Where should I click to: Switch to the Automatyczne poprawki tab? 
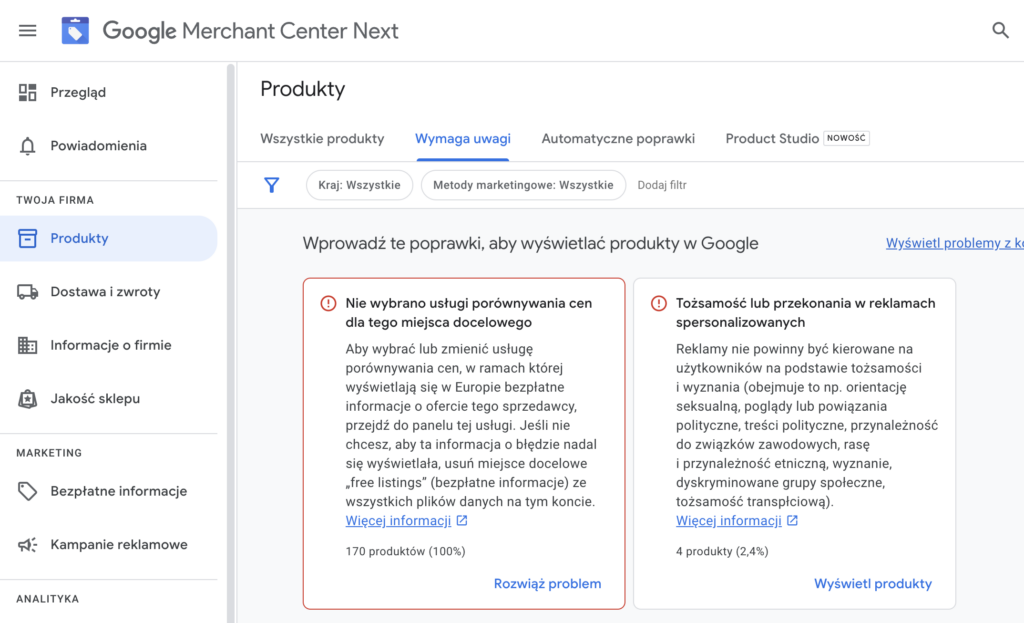pyautogui.click(x=618, y=139)
